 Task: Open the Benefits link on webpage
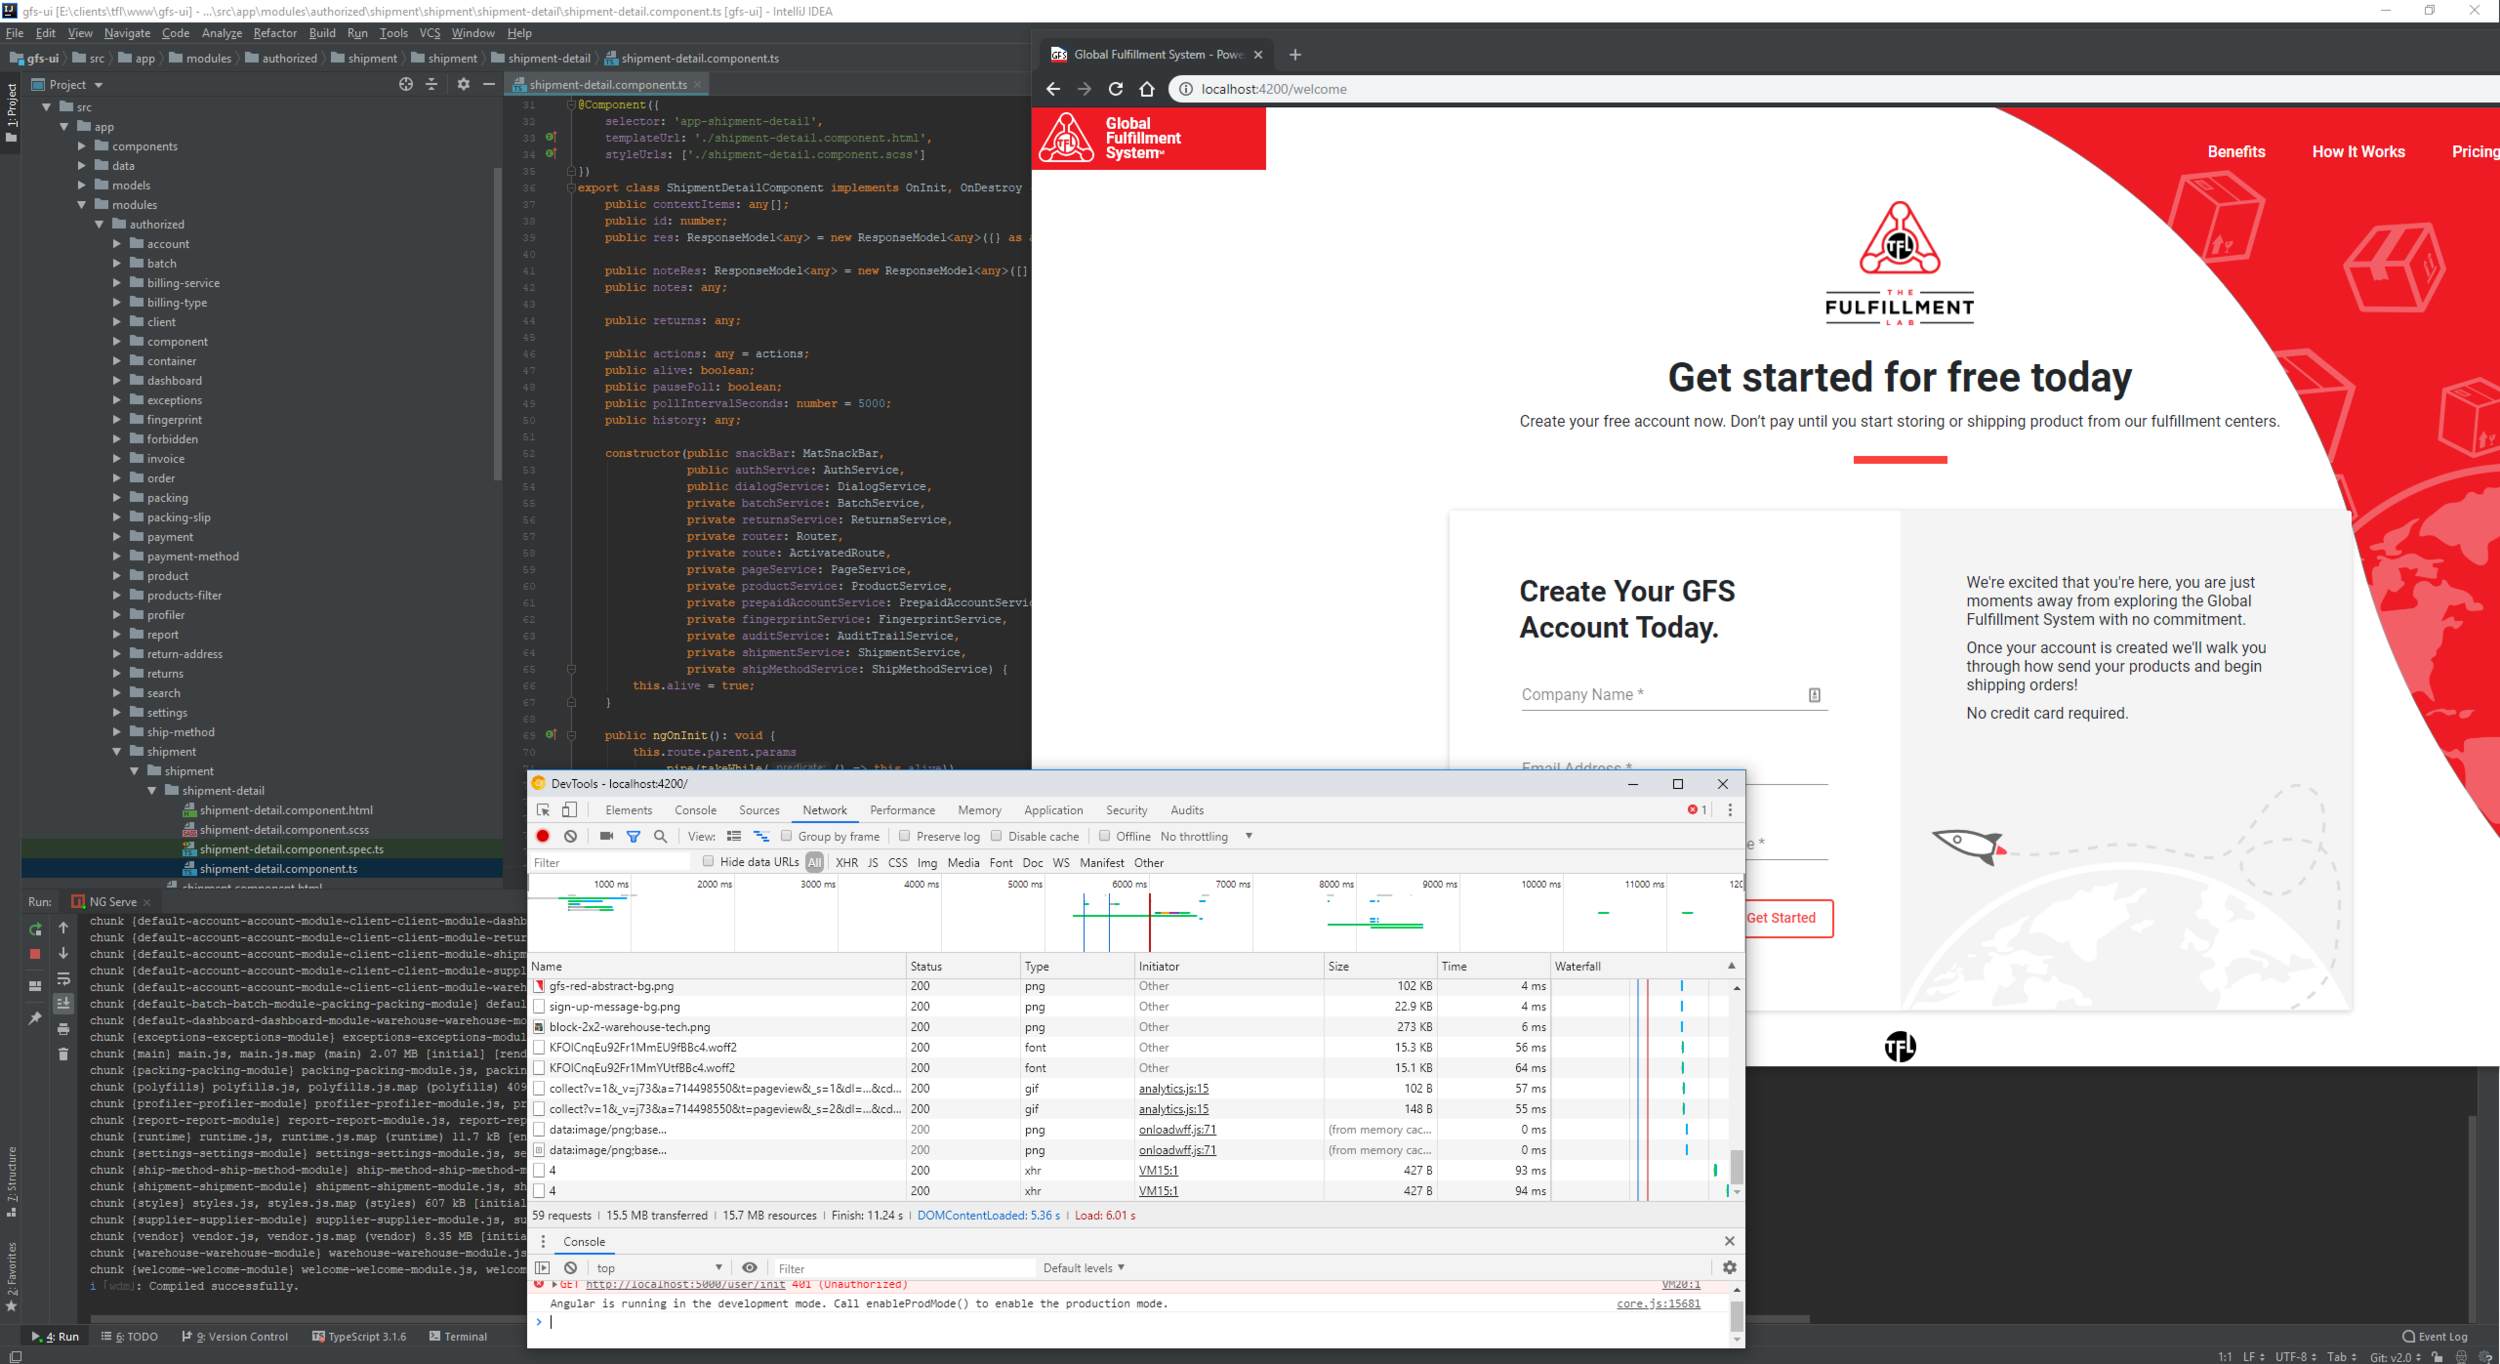(2236, 152)
